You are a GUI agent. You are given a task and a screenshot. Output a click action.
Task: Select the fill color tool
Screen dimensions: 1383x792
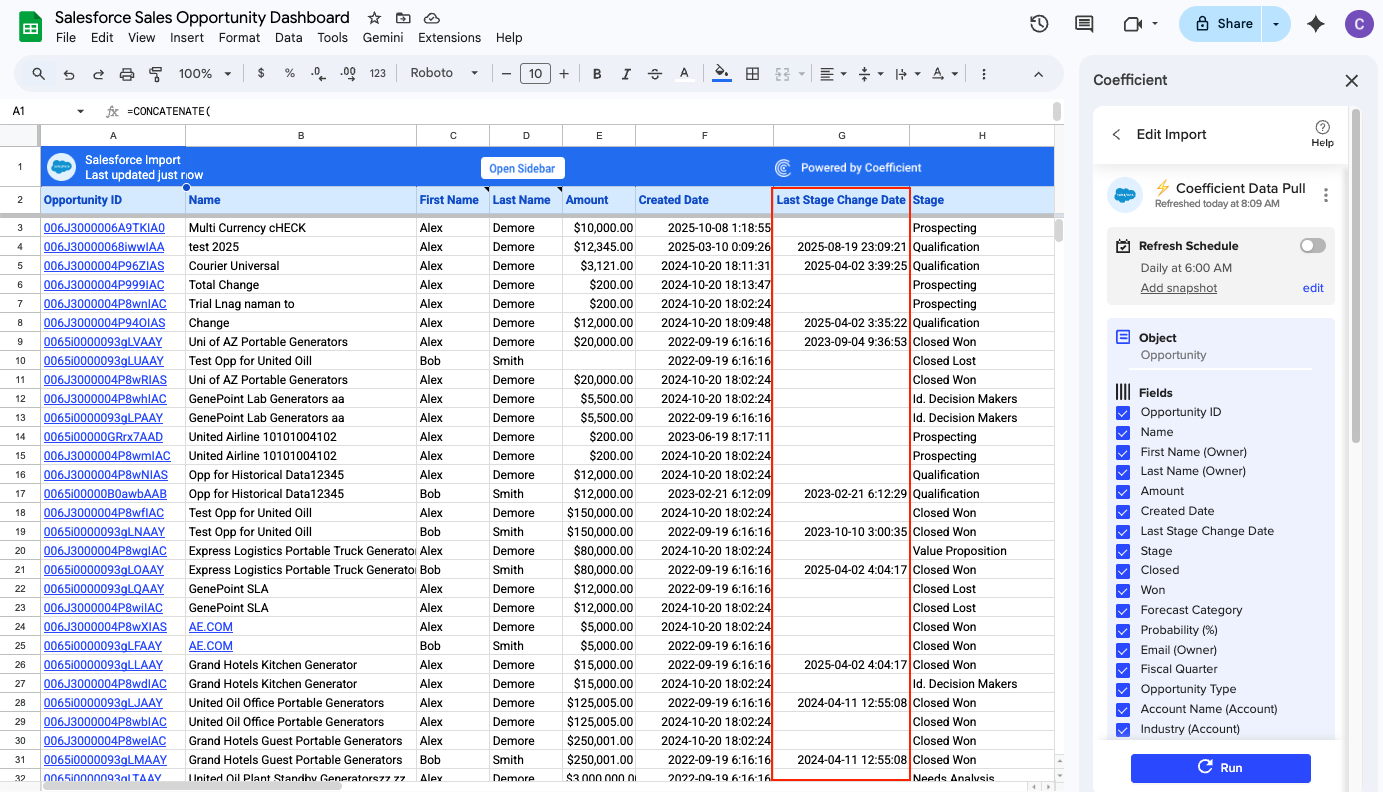721,73
